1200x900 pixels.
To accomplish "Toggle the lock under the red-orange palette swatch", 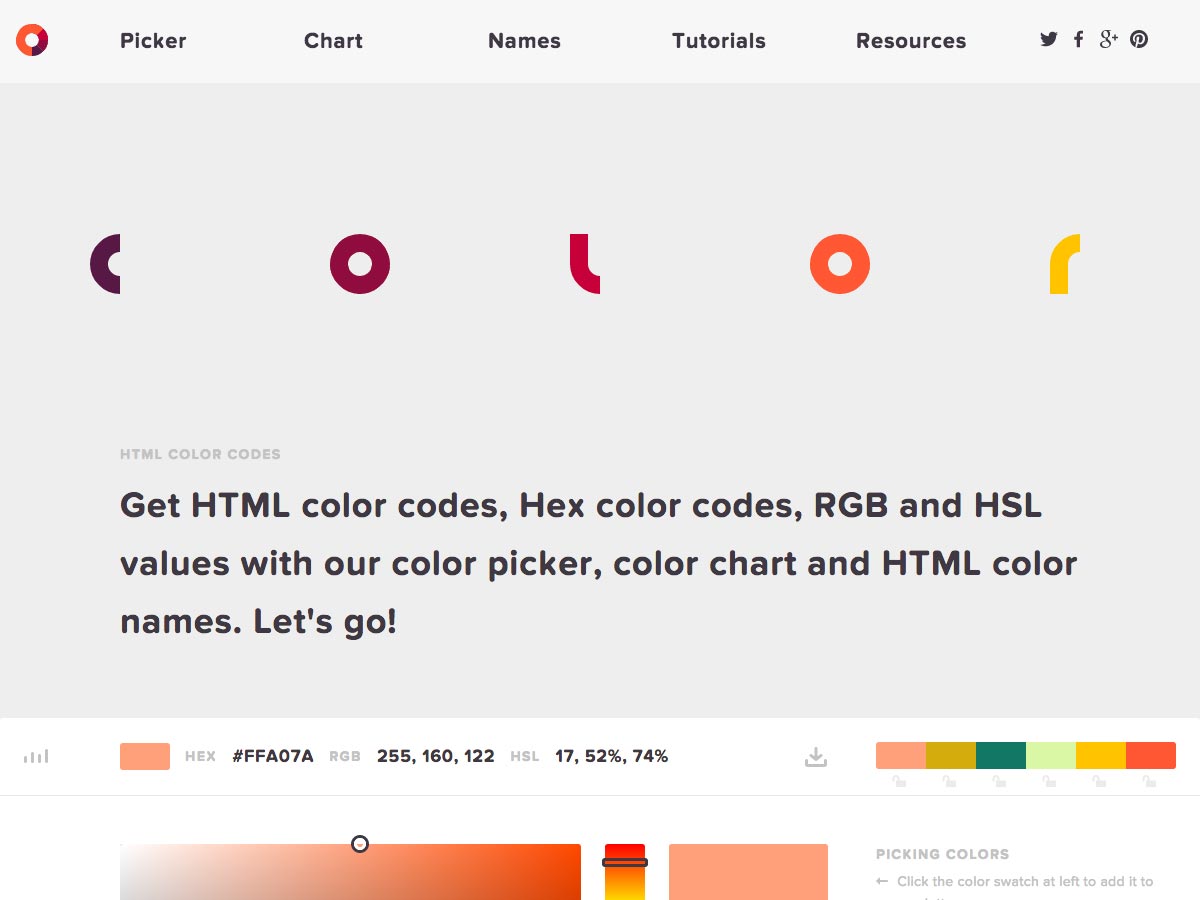I will [x=1150, y=781].
